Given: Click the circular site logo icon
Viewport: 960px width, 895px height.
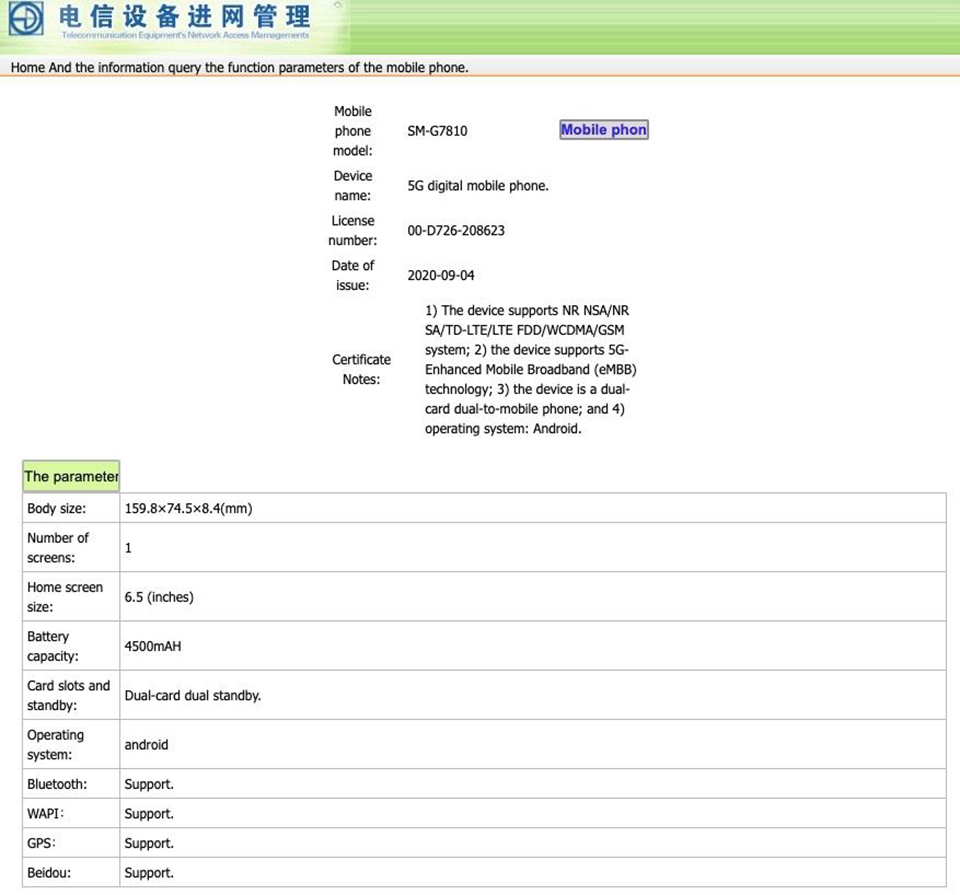Looking at the screenshot, I should 26,18.
